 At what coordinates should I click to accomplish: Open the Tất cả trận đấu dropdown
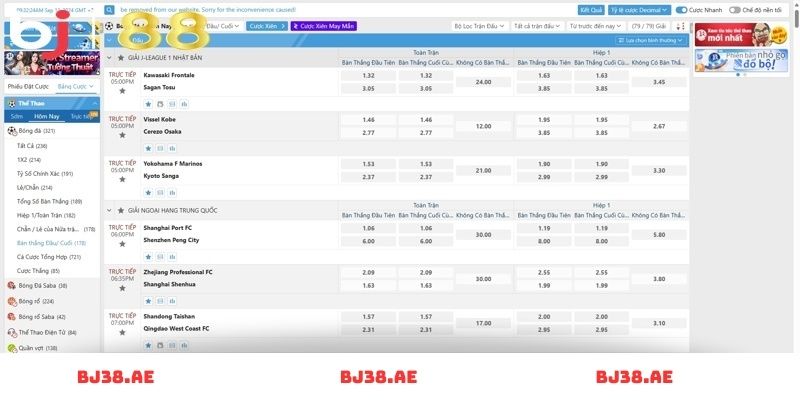pyautogui.click(x=537, y=26)
